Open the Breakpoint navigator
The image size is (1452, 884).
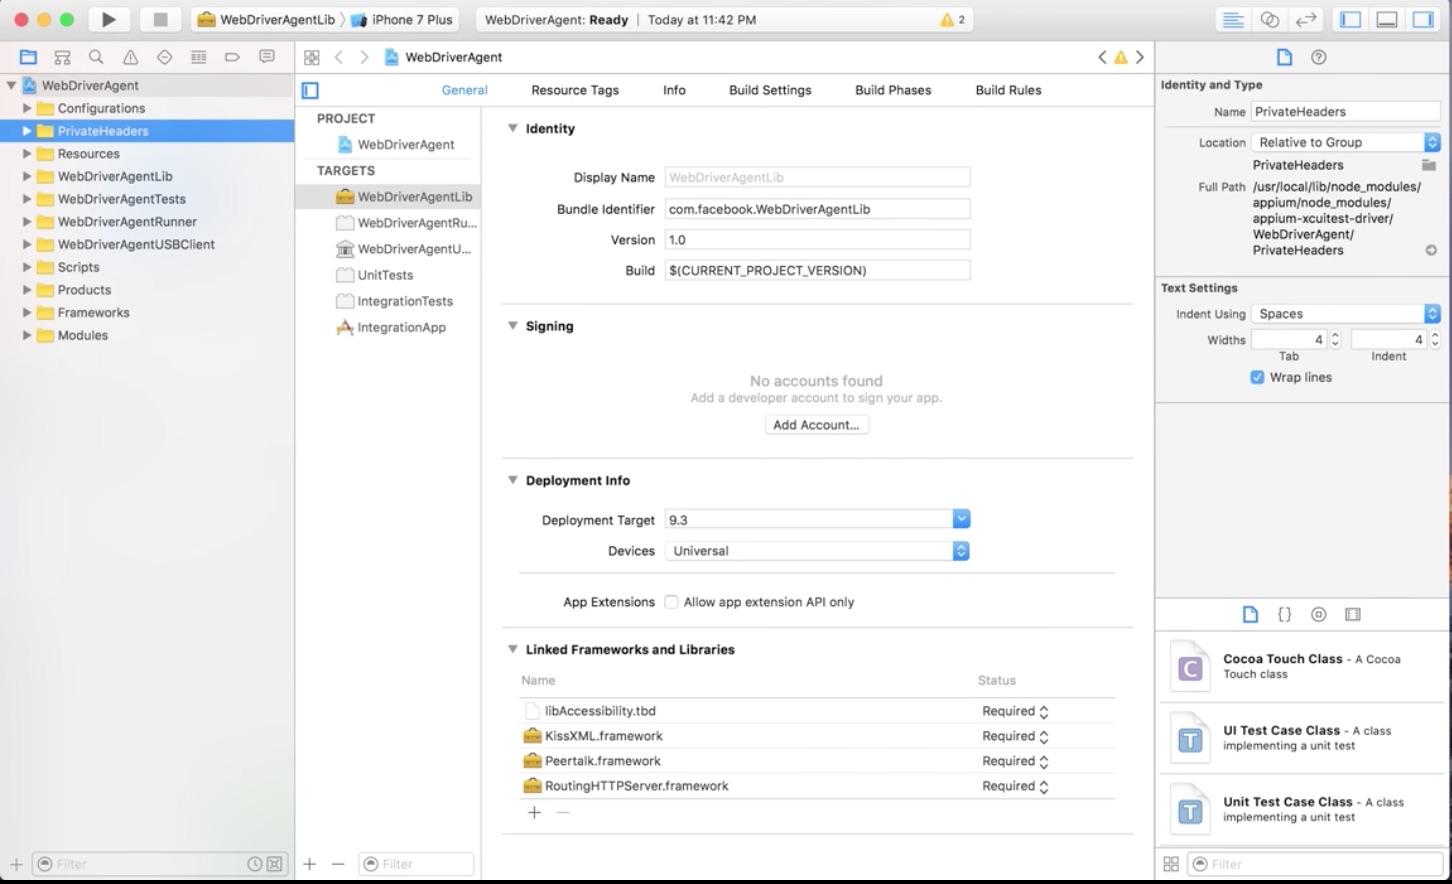[232, 57]
